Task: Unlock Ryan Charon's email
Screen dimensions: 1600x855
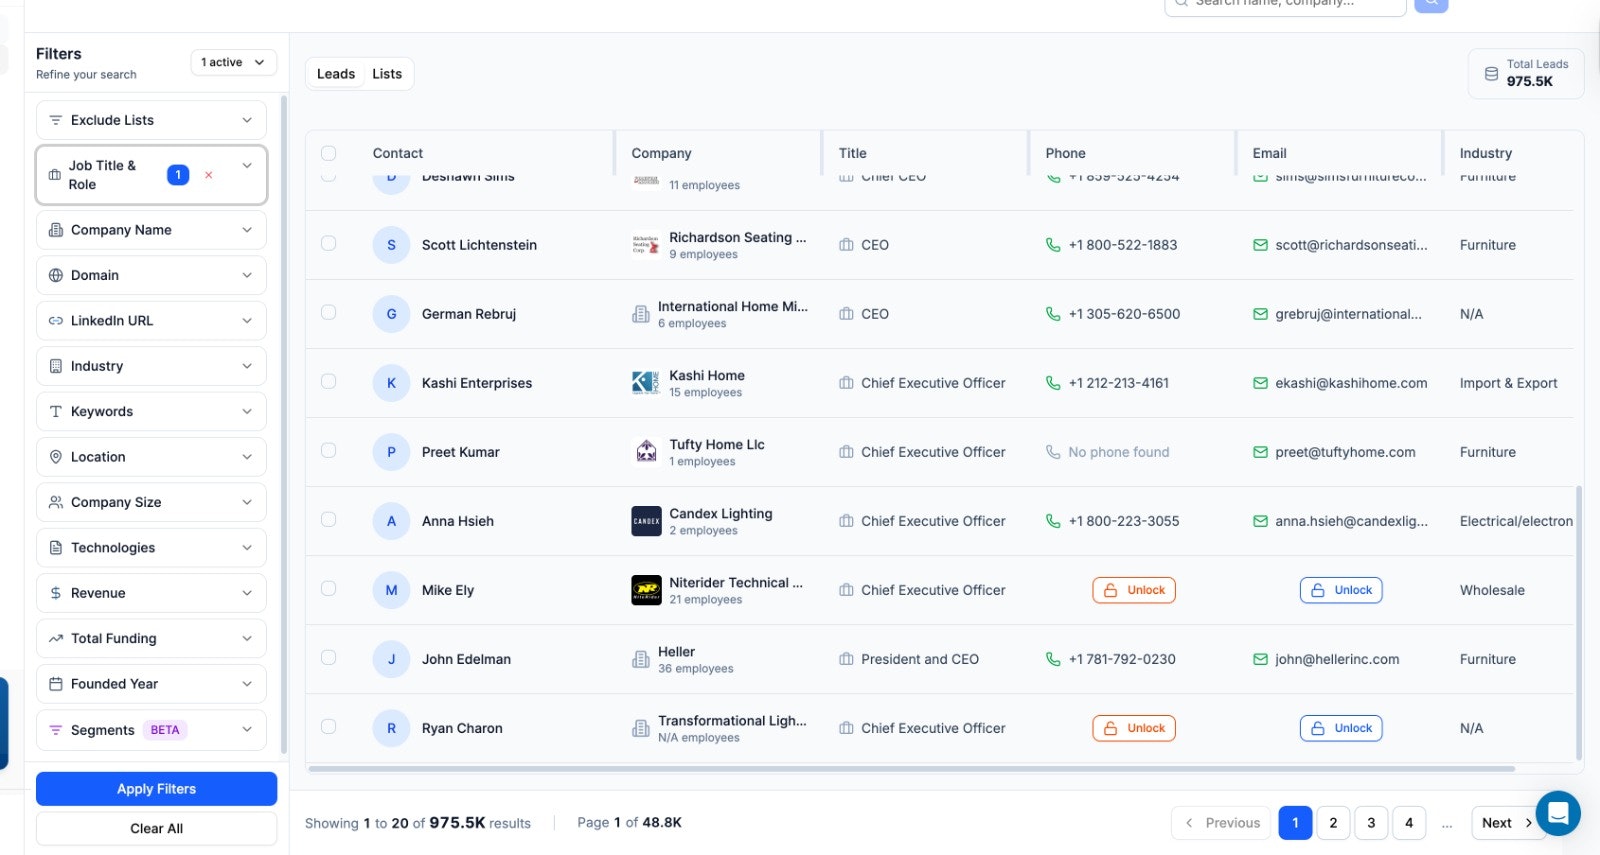Action: pyautogui.click(x=1341, y=728)
